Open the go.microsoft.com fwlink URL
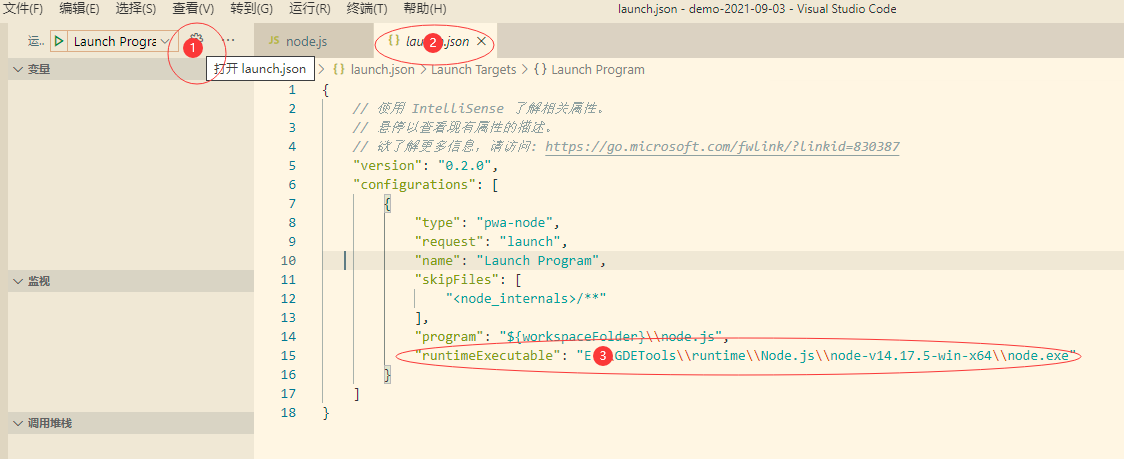1124x459 pixels. [x=722, y=147]
